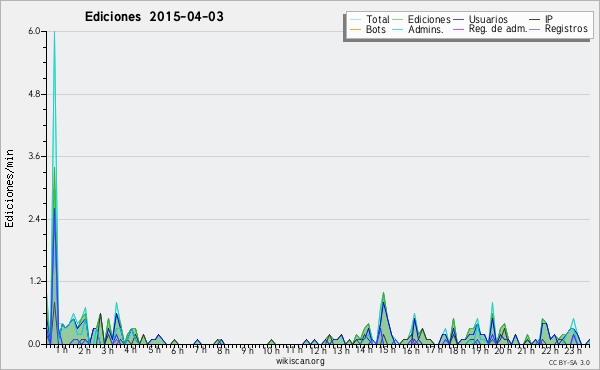Click the 6.0 y-axis value
Viewport: 600px width, 370px height.
click(x=34, y=31)
